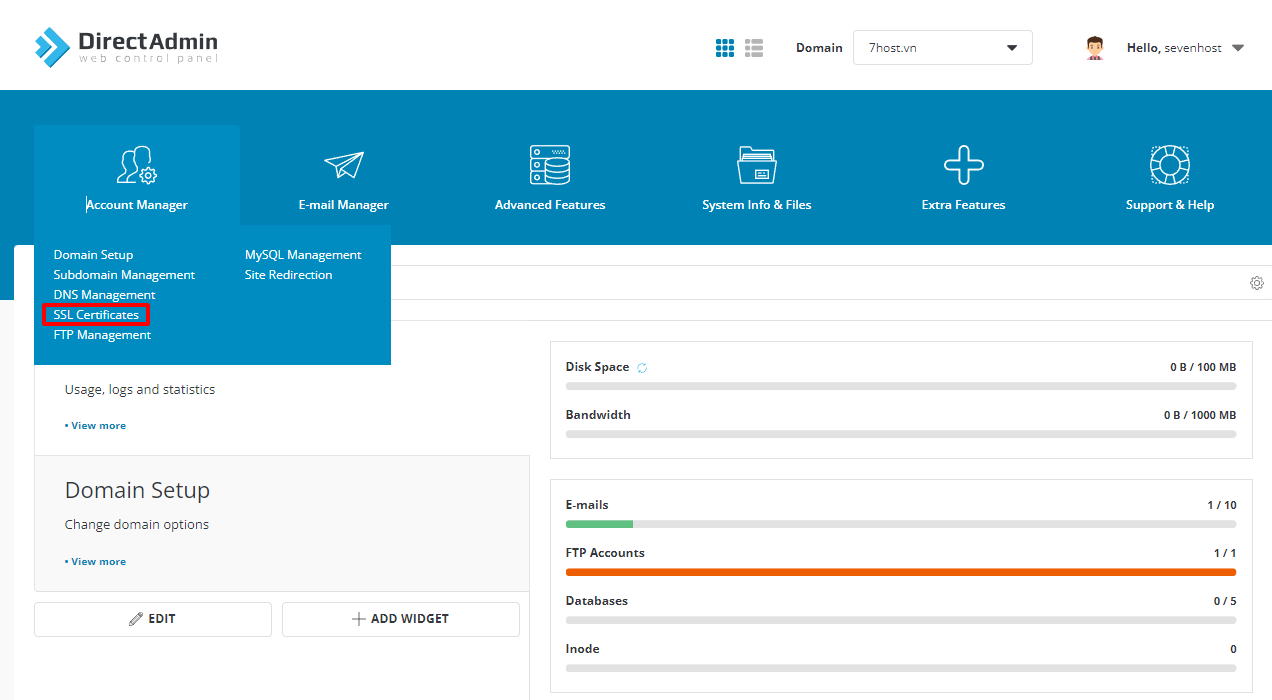1272x700 pixels.
Task: Open Support & Help lifebuoy icon
Action: point(1170,165)
